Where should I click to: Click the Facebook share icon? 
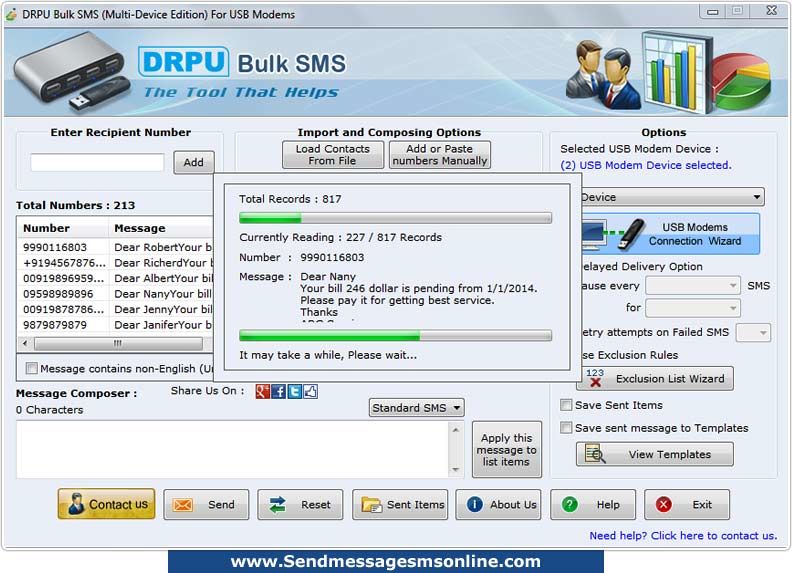(278, 392)
